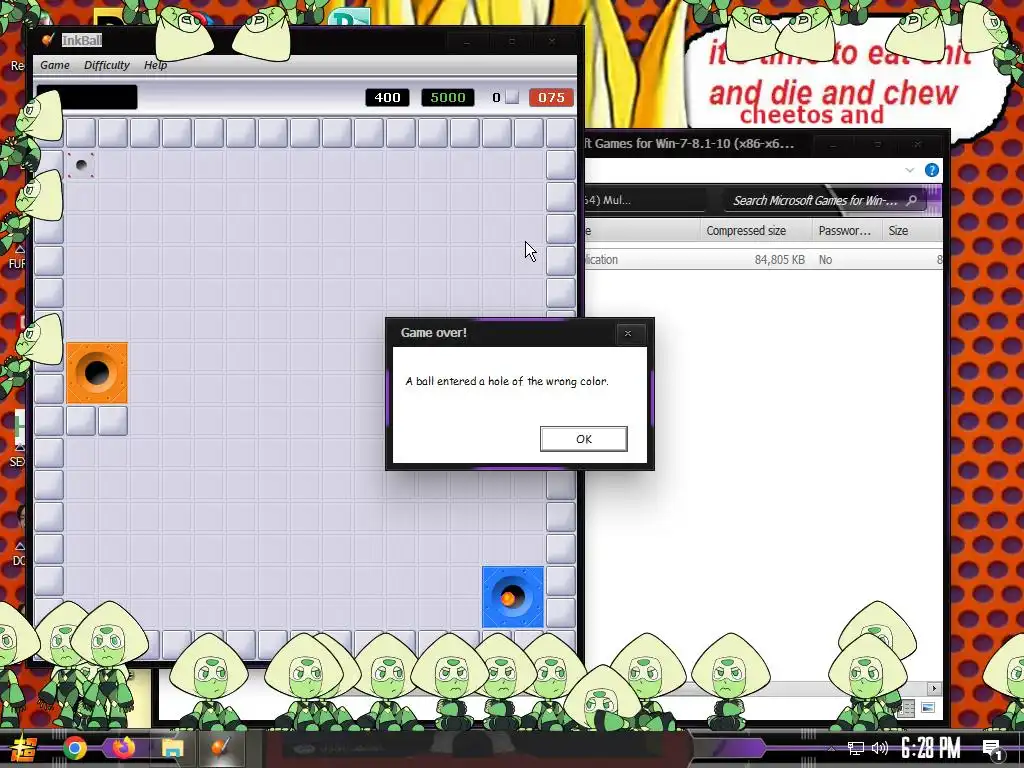Click the small ball spawner tile
This screenshot has width=1024, height=768.
pos(81,165)
